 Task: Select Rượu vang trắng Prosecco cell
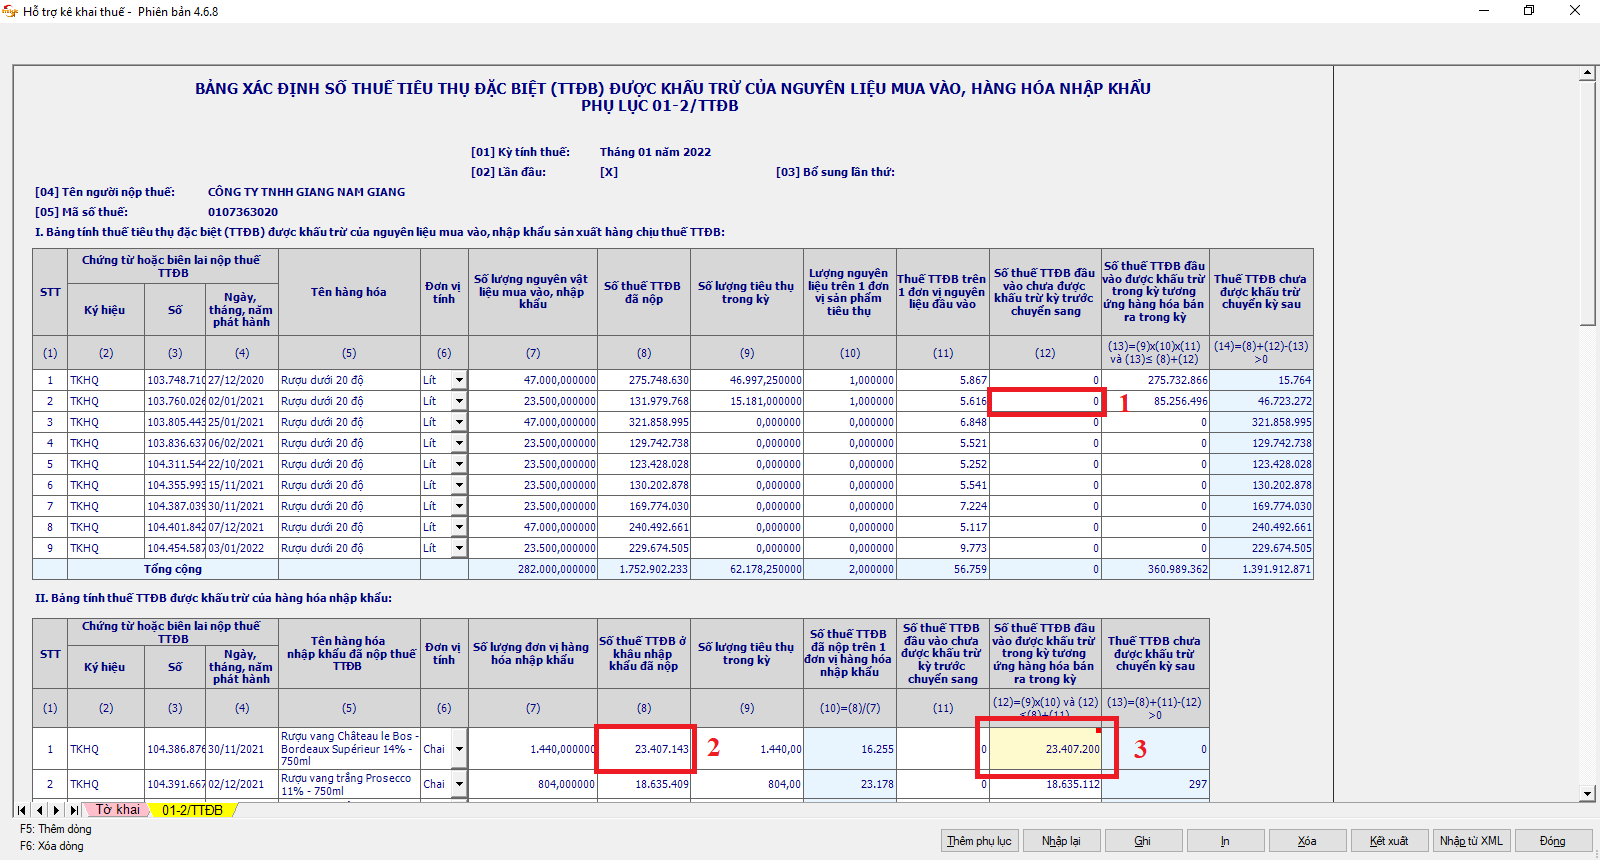coord(349,784)
